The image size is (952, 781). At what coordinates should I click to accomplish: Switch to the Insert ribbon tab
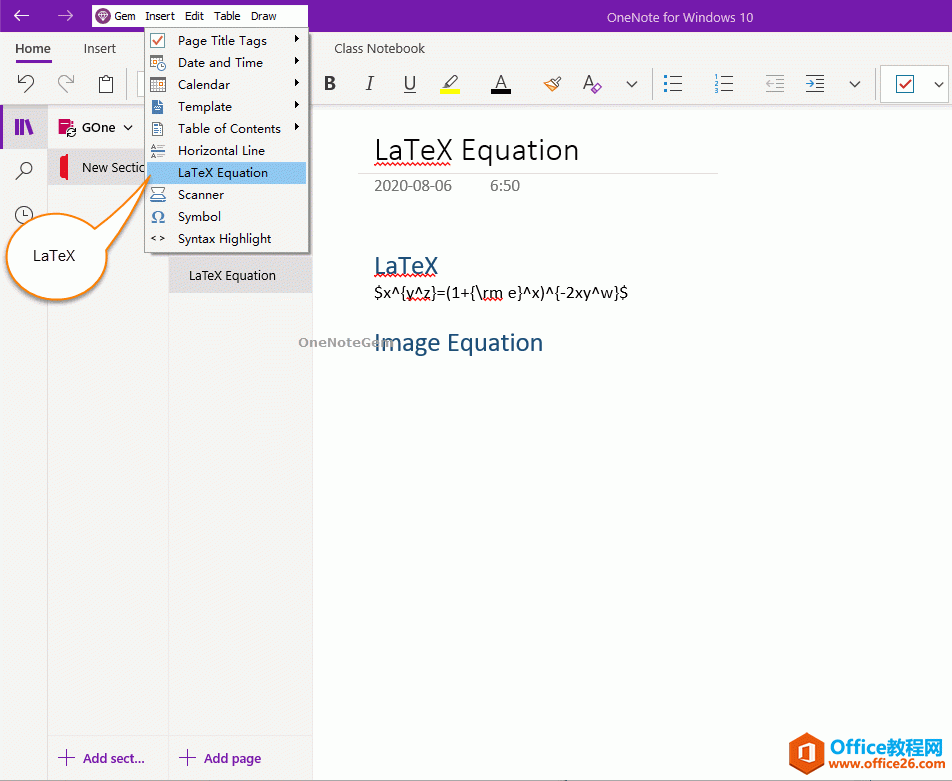point(100,48)
